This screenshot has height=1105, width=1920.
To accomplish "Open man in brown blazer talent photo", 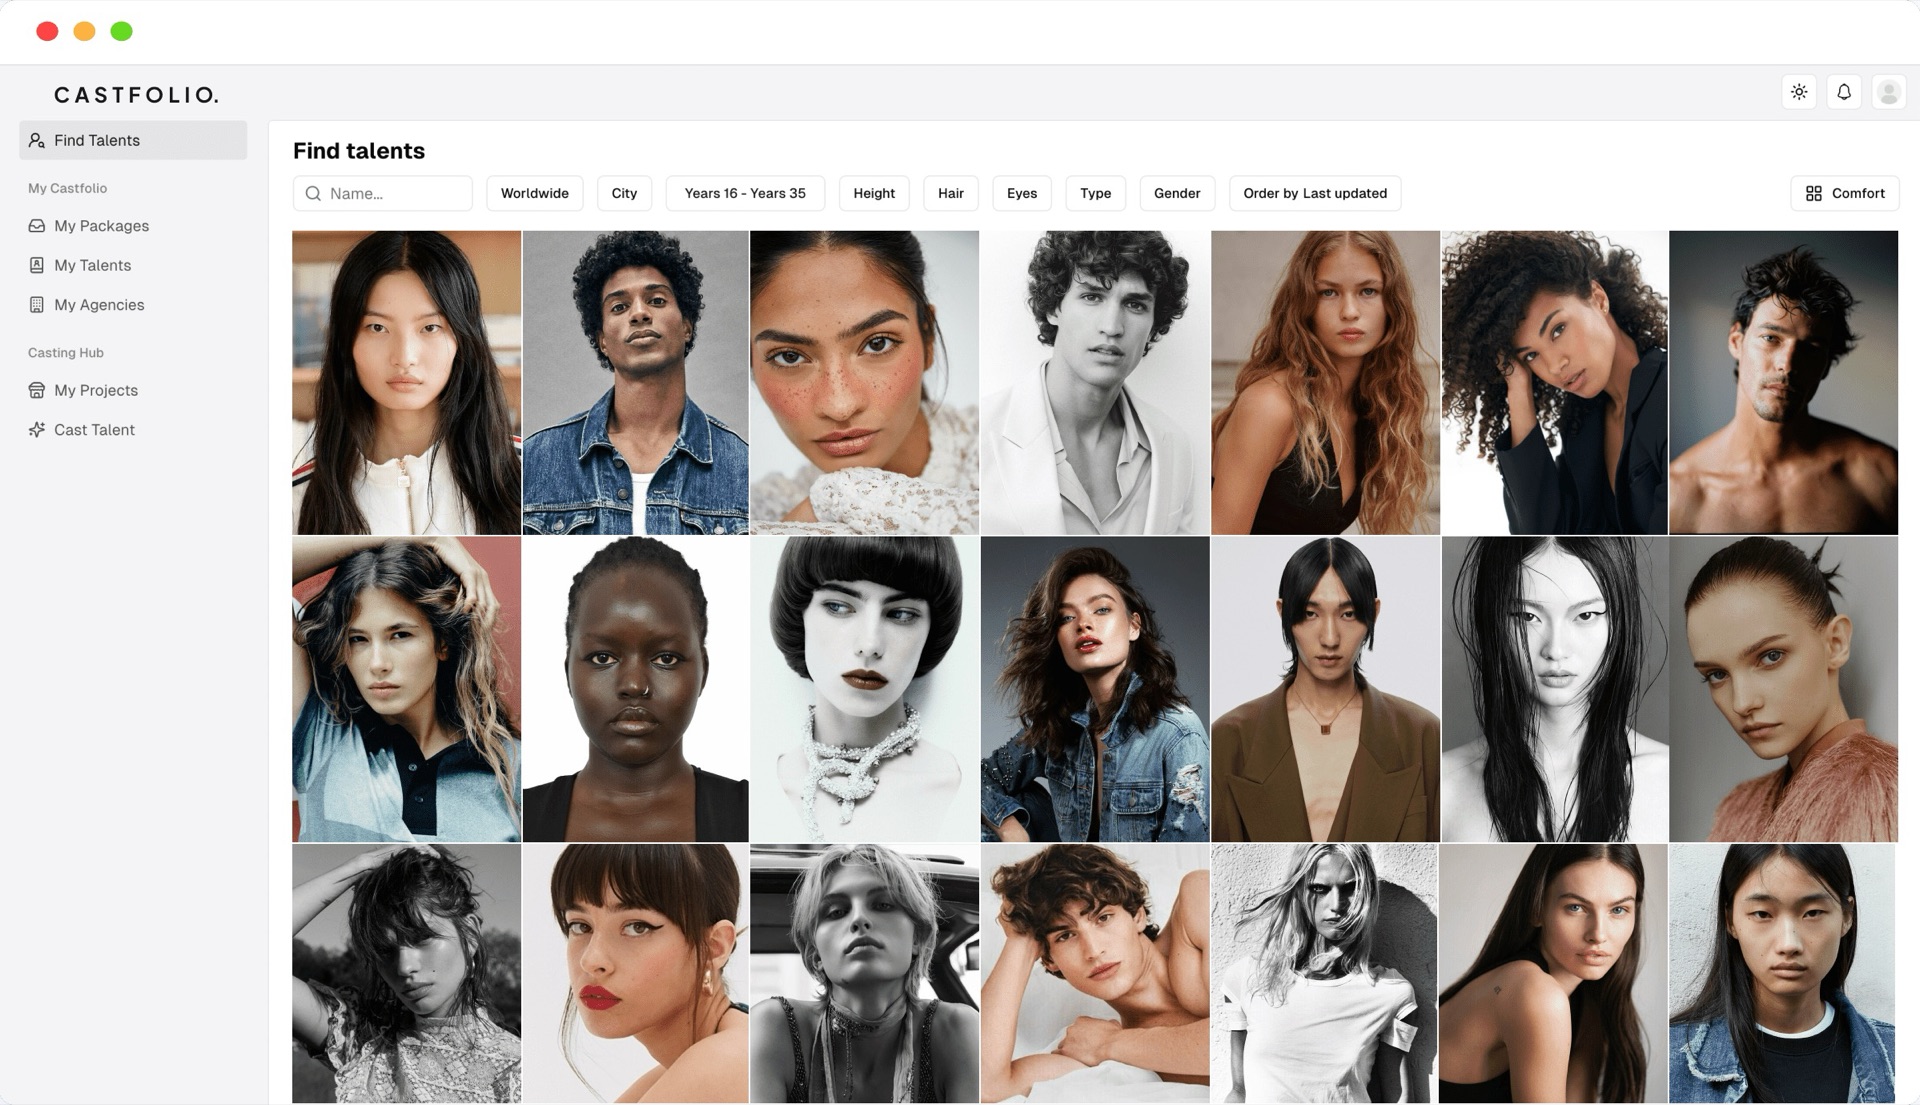I will tap(1325, 689).
